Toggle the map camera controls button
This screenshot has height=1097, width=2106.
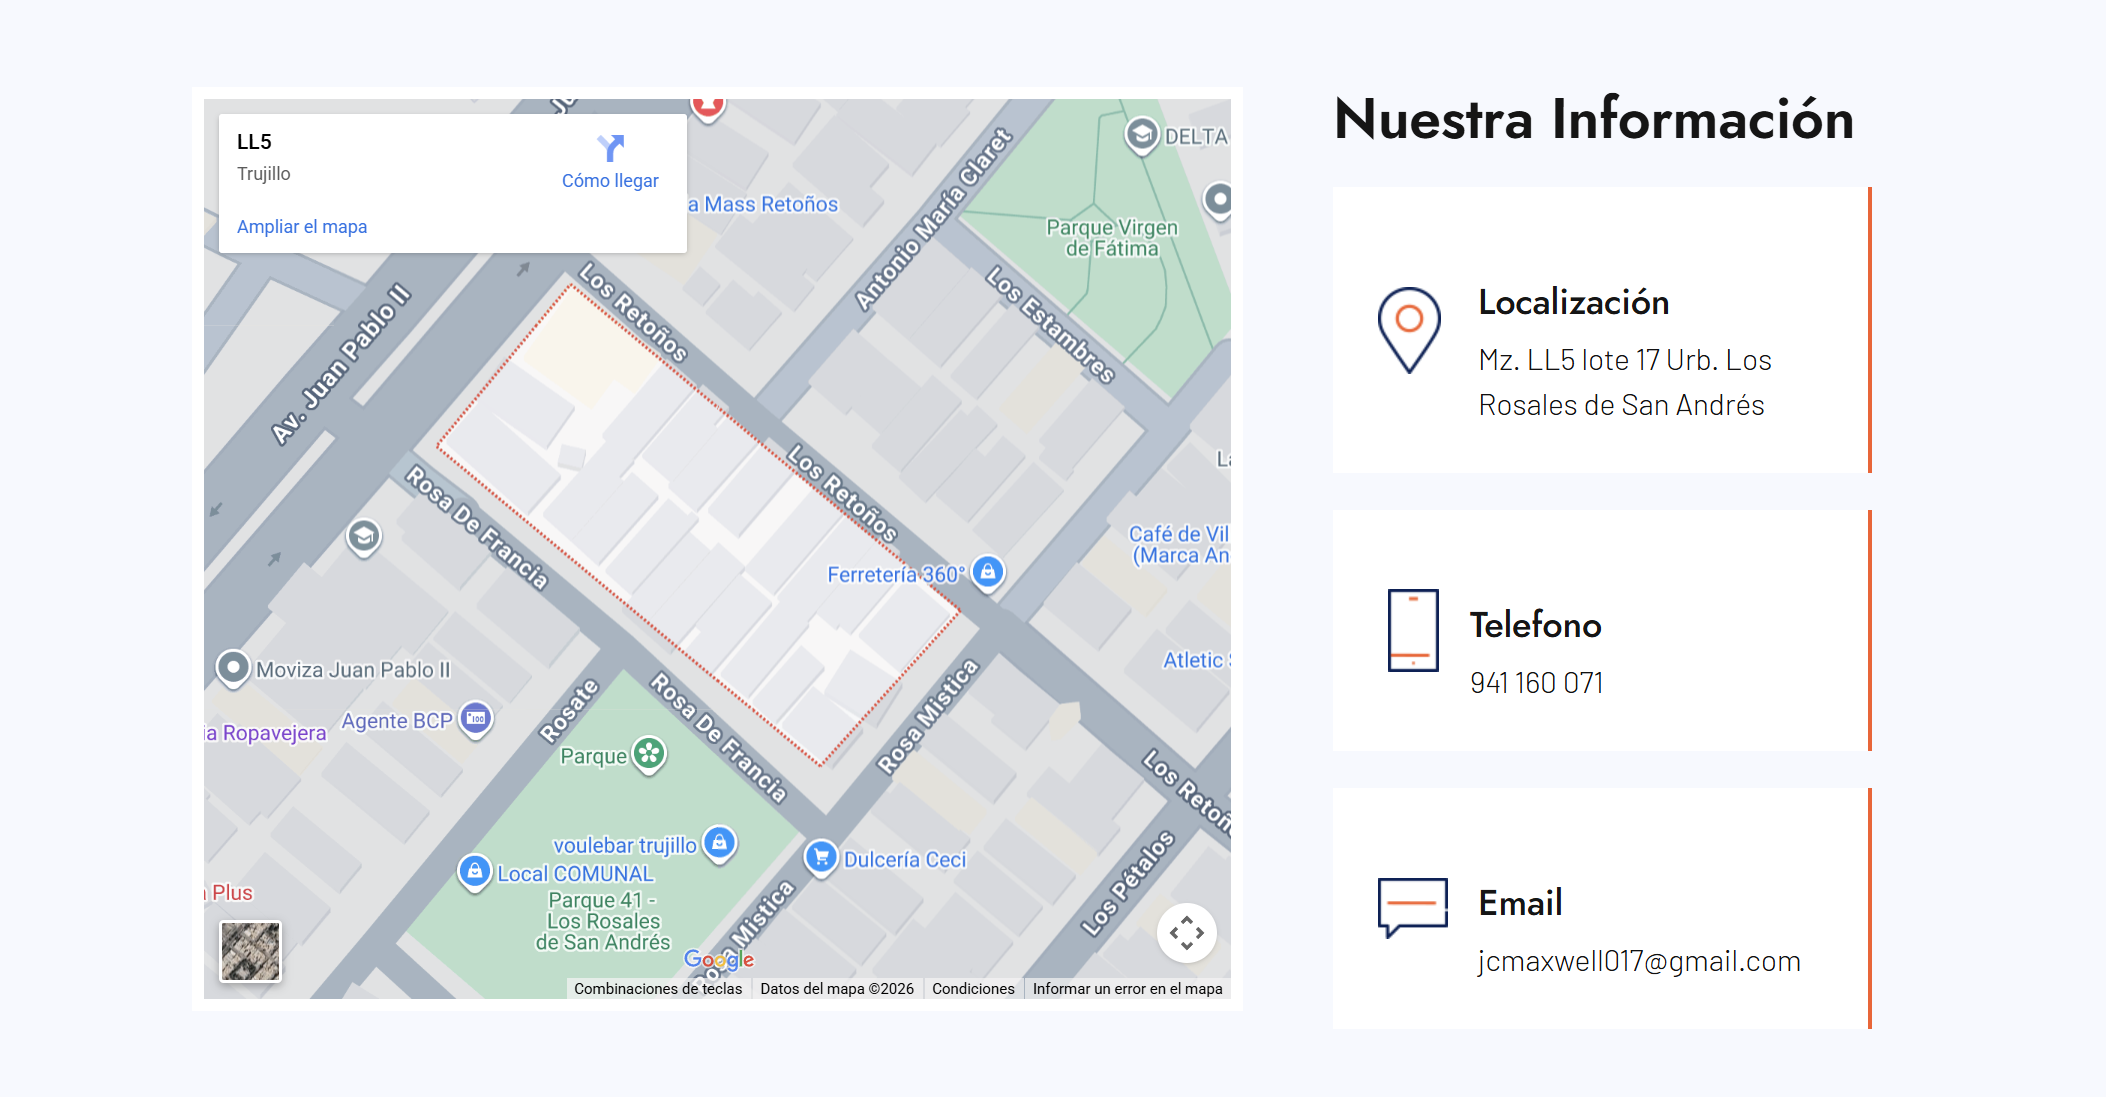point(1186,933)
